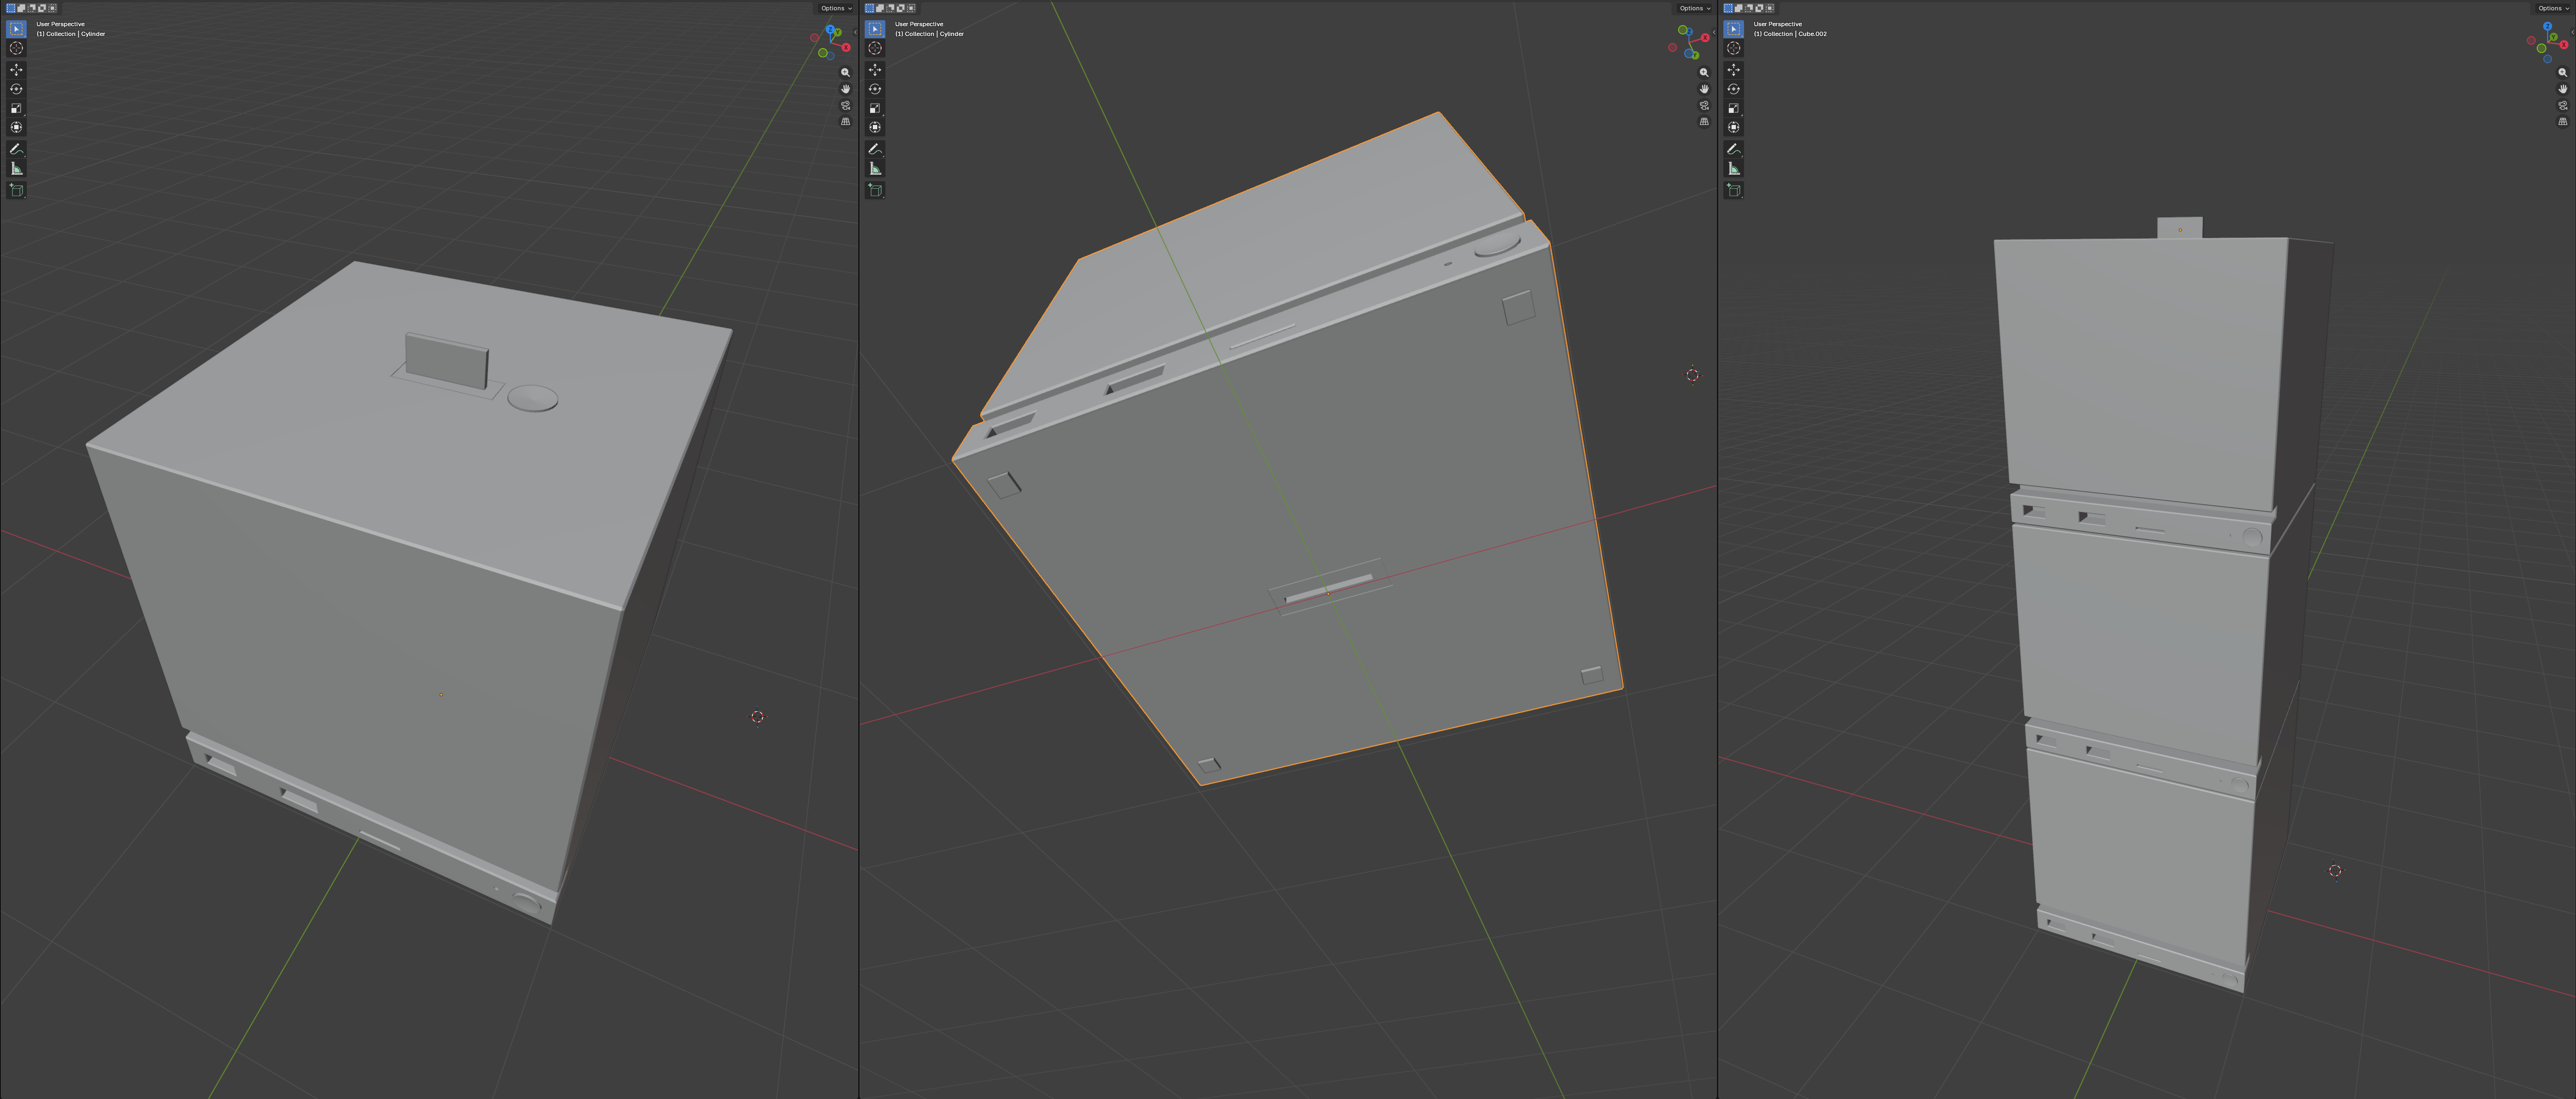Toggle camera view in the left viewport
Screen dimensions: 2576x1099
[x=845, y=105]
